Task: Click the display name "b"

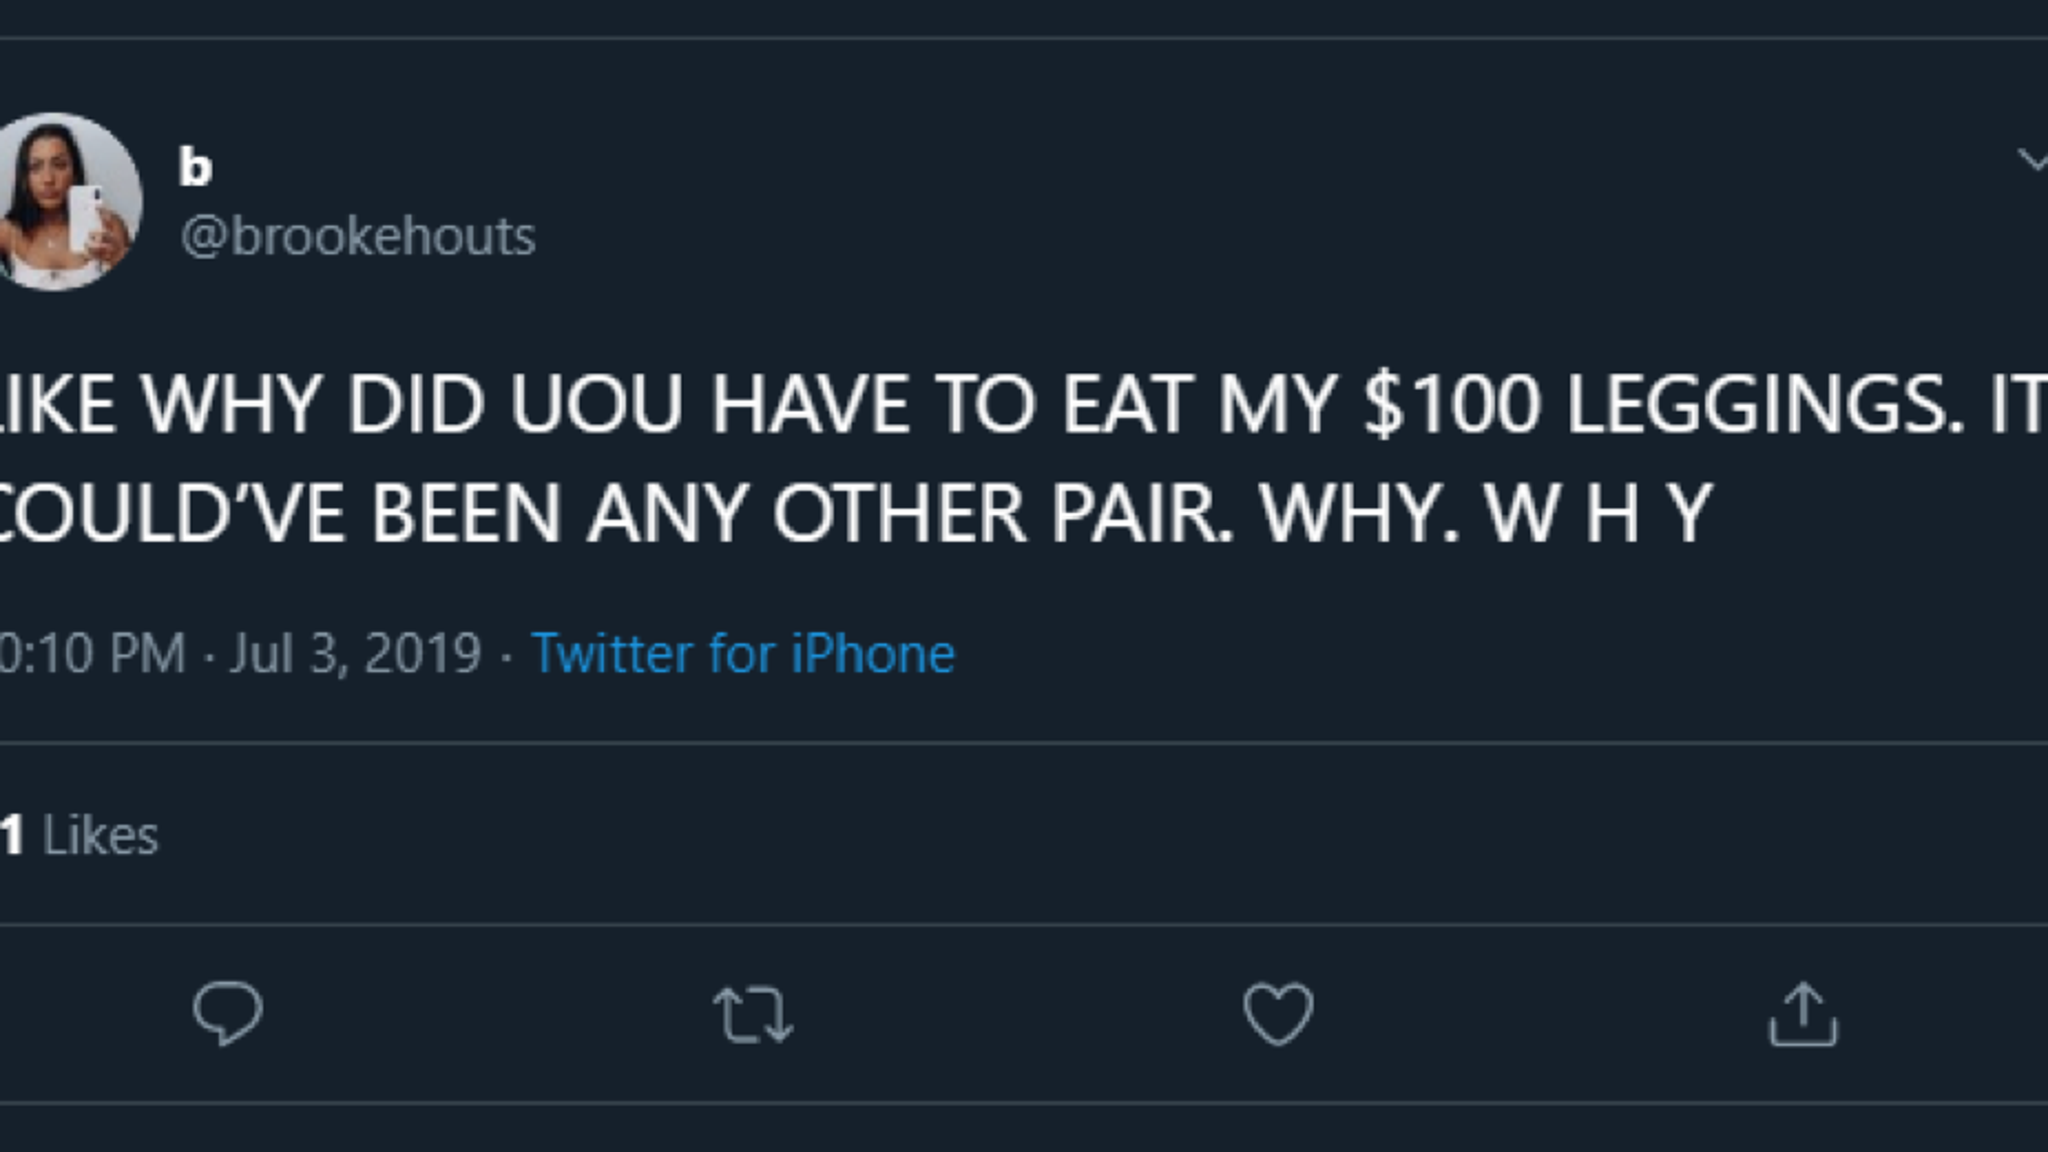Action: (195, 167)
